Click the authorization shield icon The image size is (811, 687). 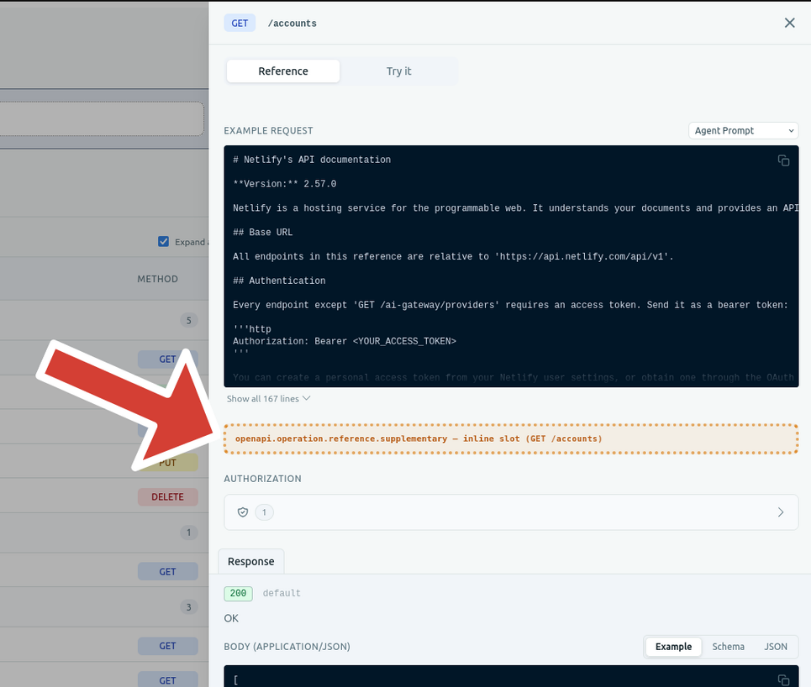(243, 512)
